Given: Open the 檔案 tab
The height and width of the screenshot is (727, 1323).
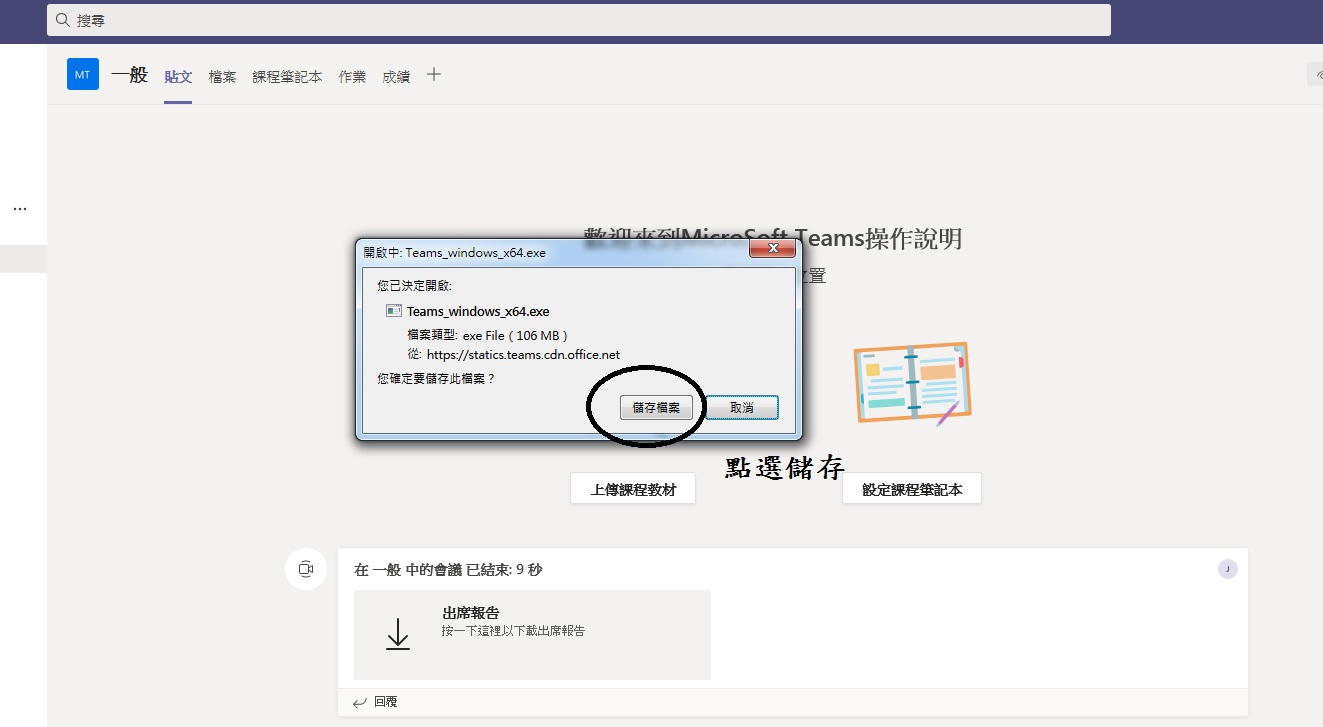Looking at the screenshot, I should [x=222, y=76].
